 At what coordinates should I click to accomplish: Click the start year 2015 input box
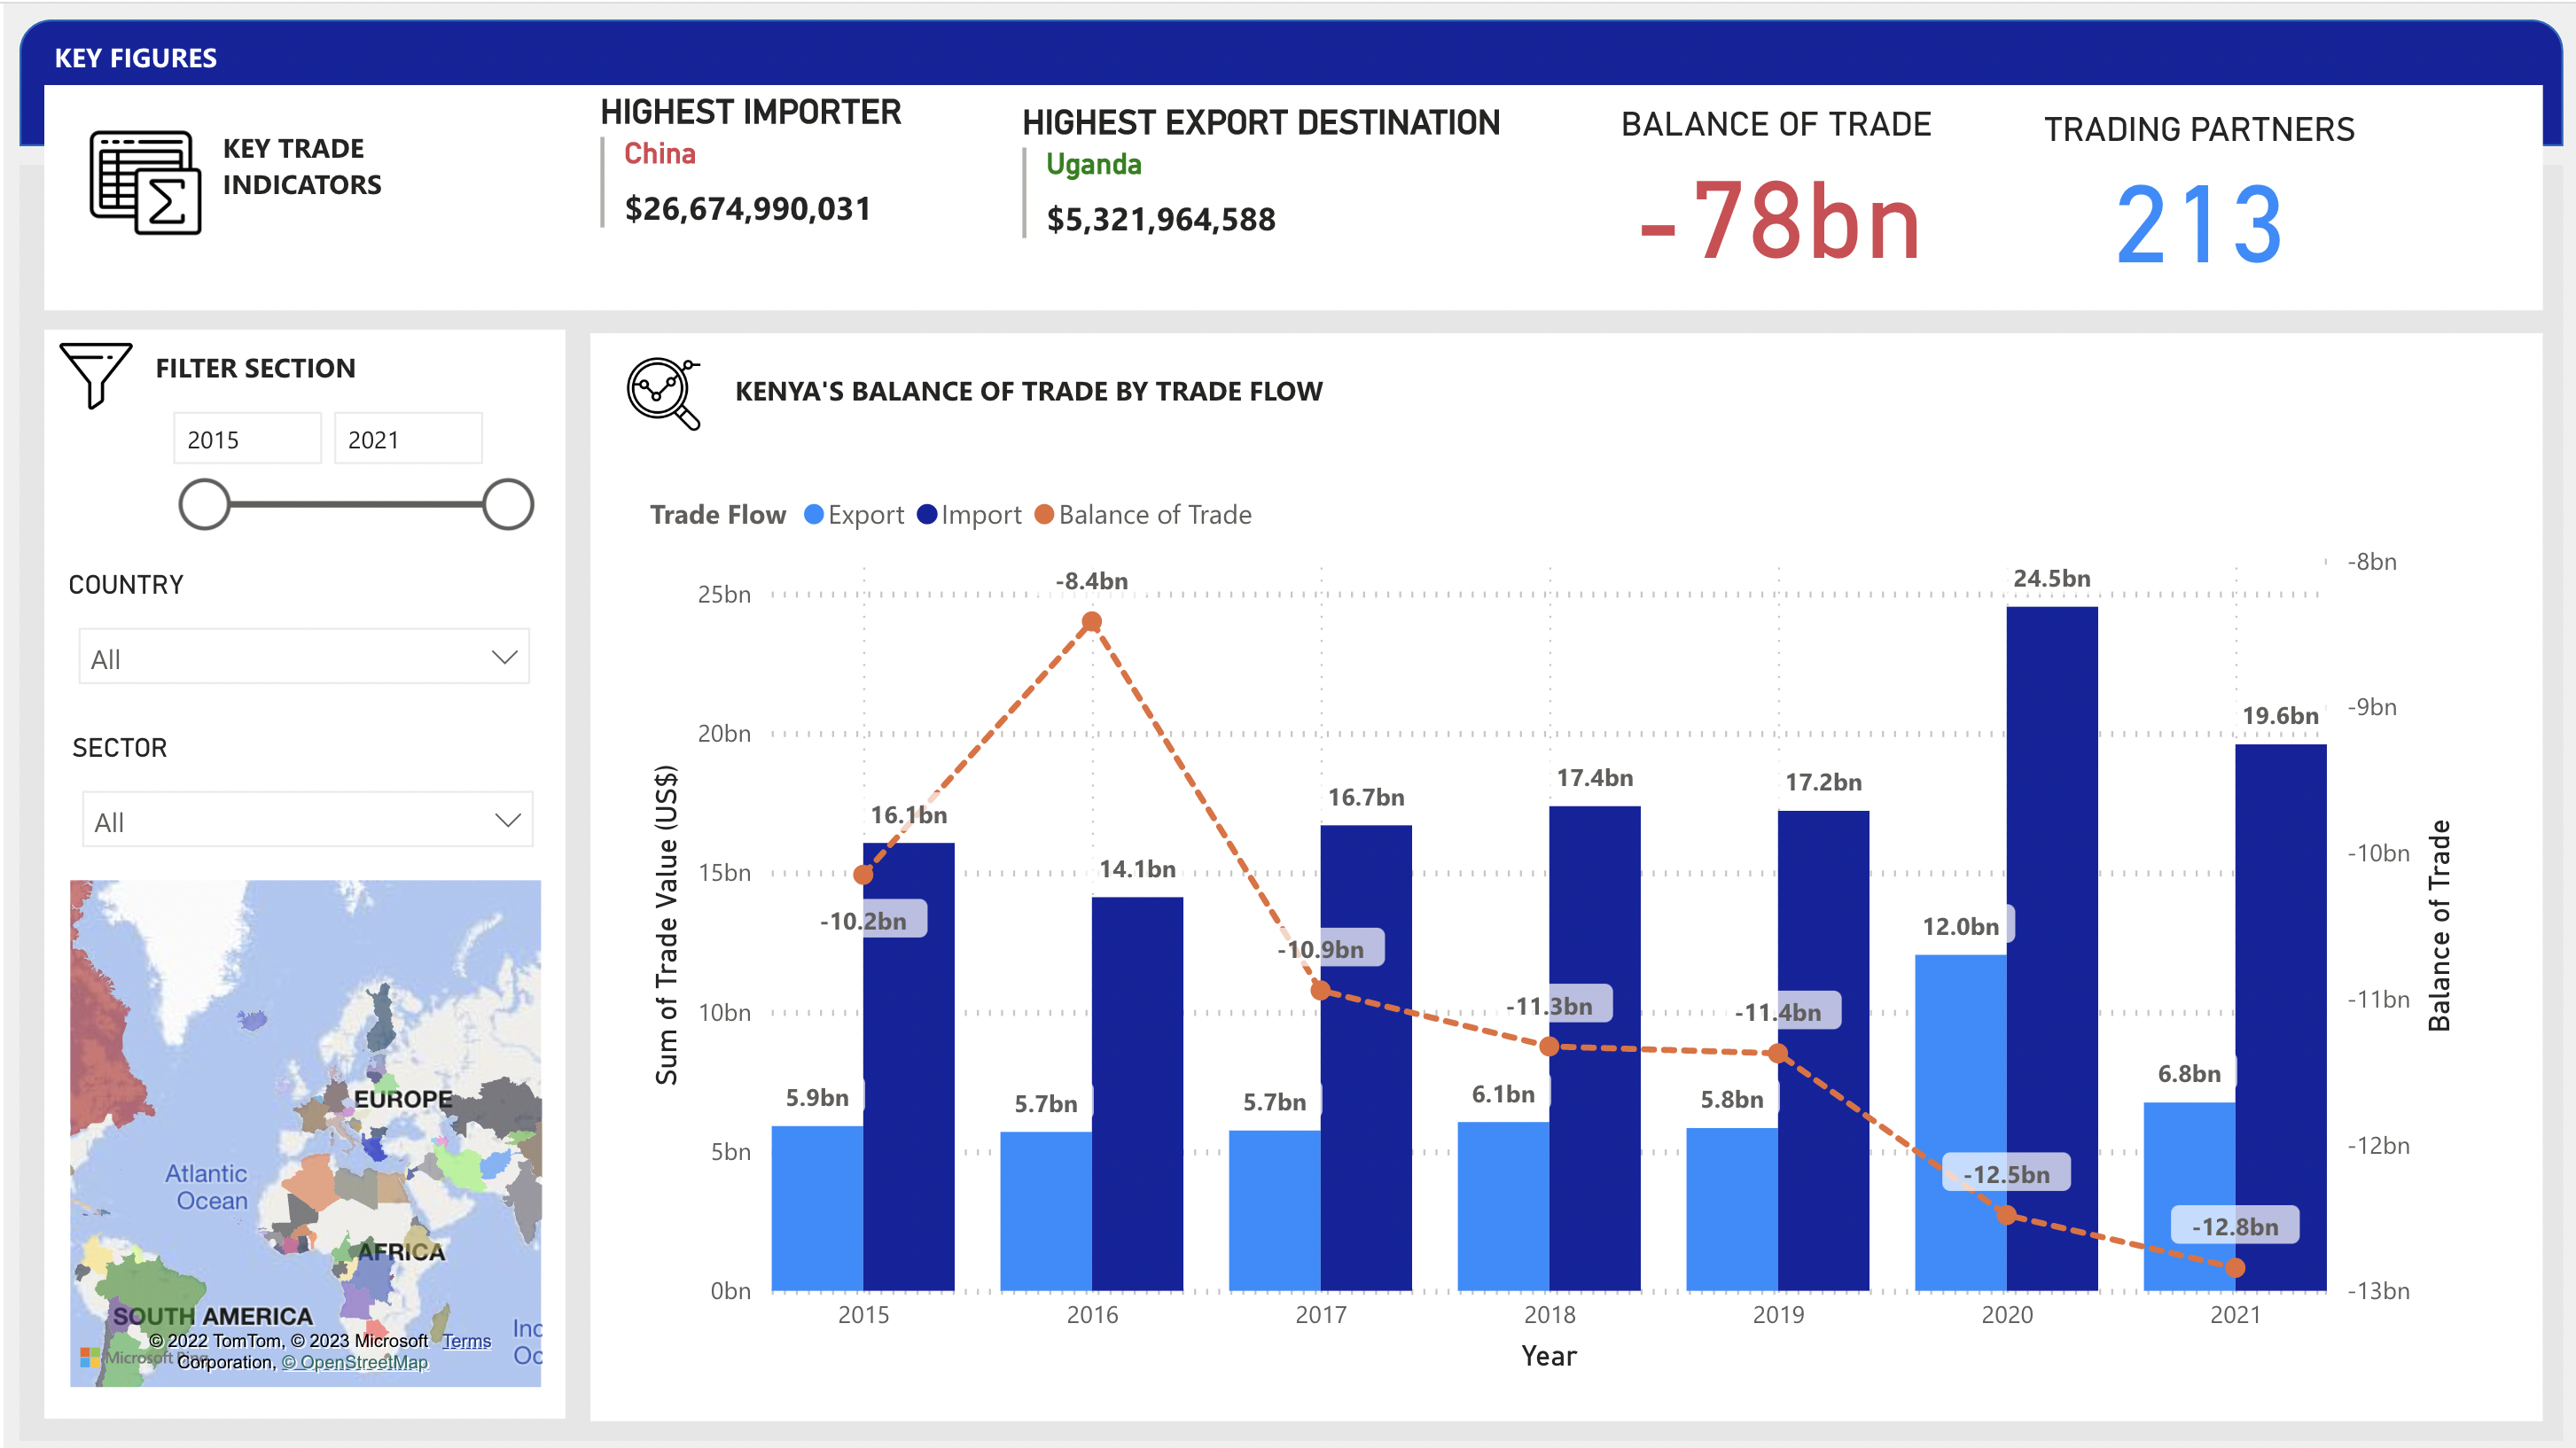[247, 439]
